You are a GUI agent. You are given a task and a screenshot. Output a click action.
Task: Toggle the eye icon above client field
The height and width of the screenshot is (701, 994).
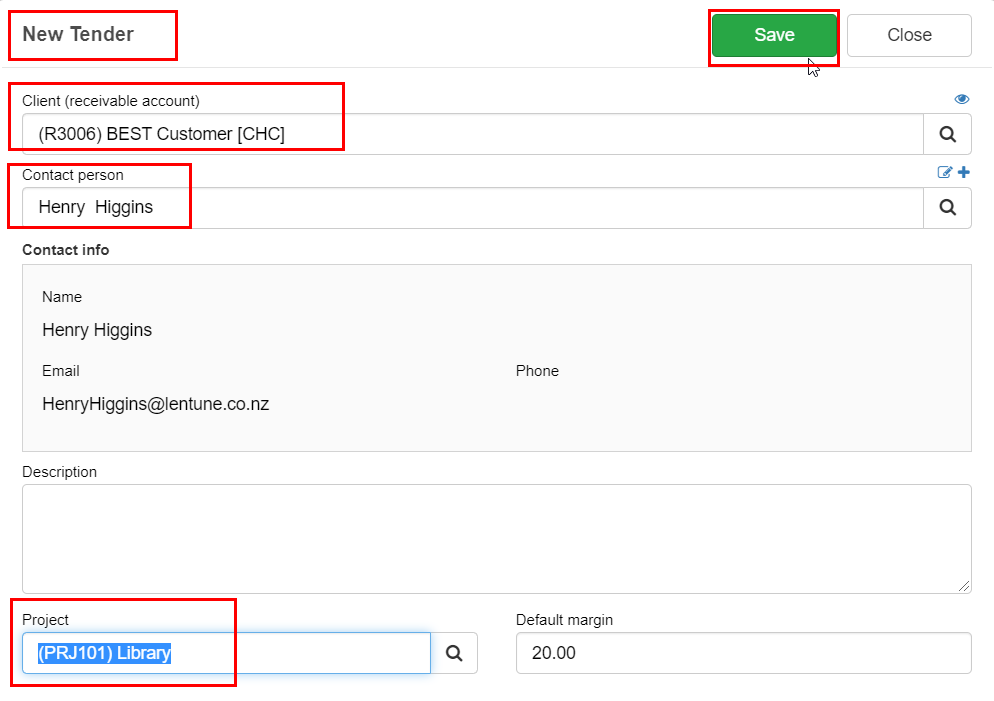pyautogui.click(x=962, y=99)
